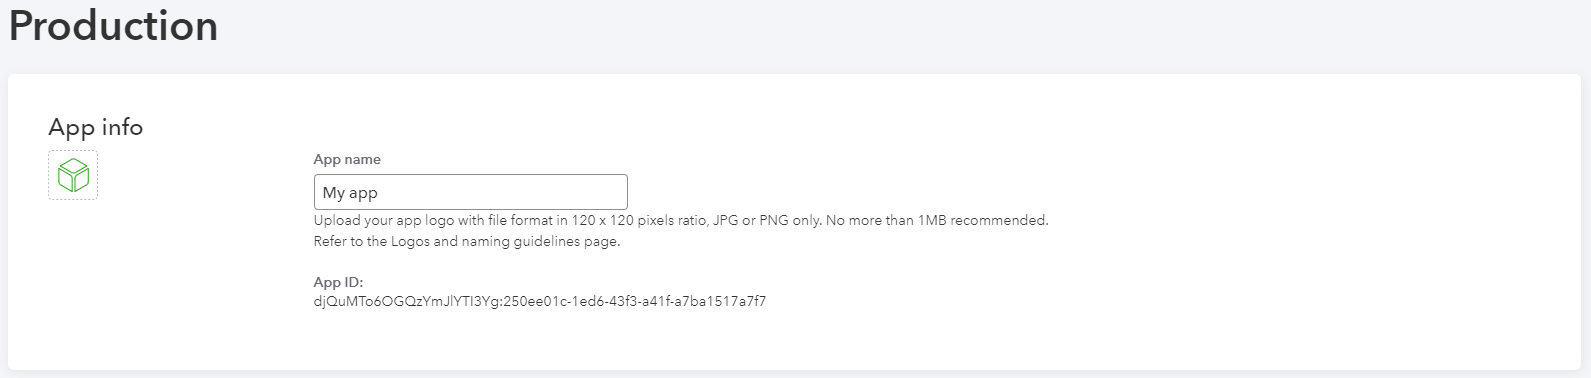This screenshot has width=1591, height=378.
Task: Focus the App name field containing My app
Action: coord(471,192)
